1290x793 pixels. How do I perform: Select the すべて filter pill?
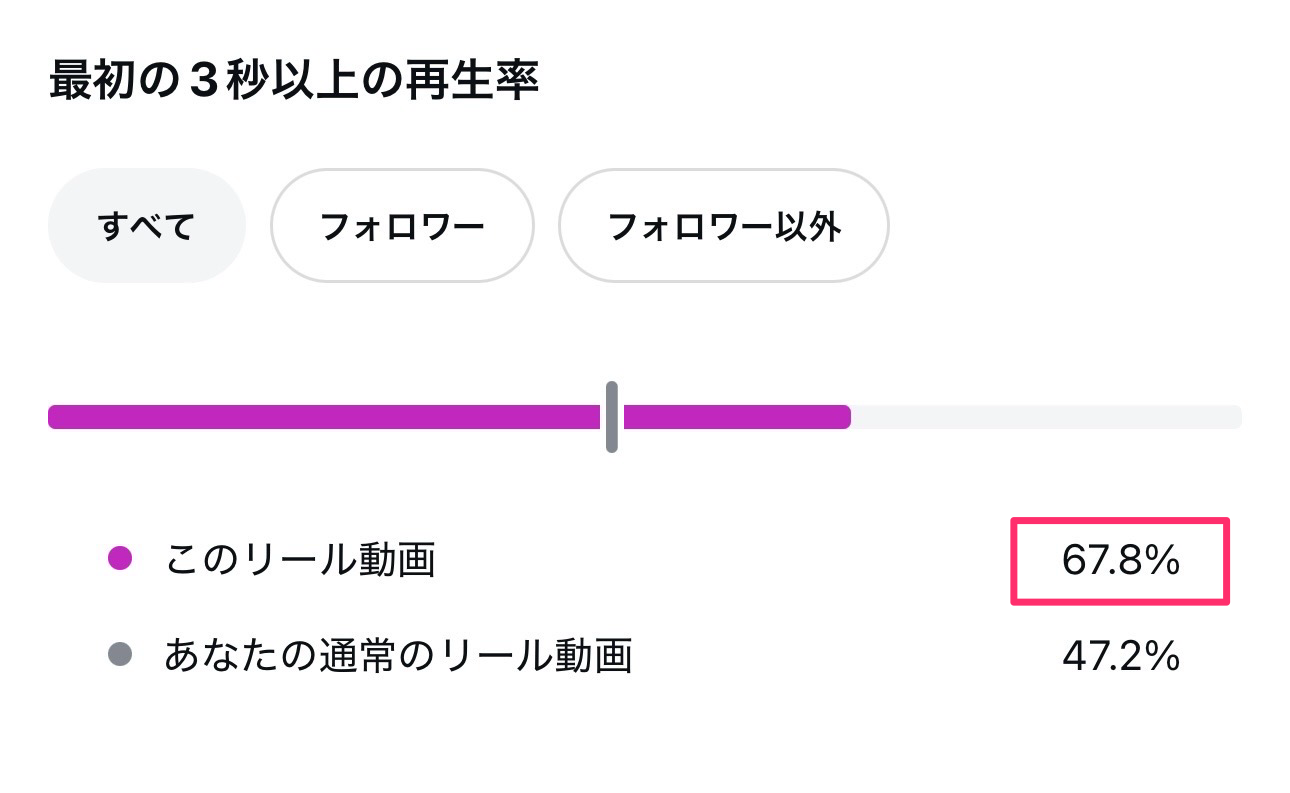pyautogui.click(x=146, y=226)
